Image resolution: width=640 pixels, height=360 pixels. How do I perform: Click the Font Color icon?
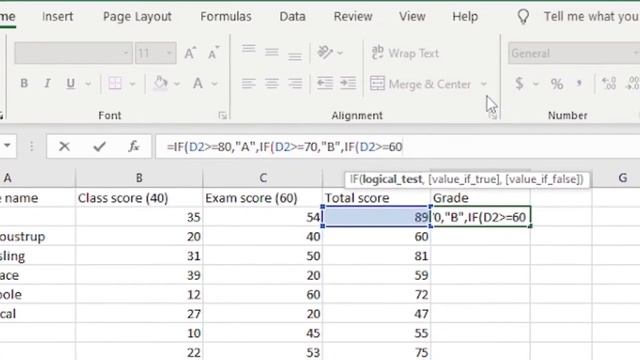[x=198, y=83]
